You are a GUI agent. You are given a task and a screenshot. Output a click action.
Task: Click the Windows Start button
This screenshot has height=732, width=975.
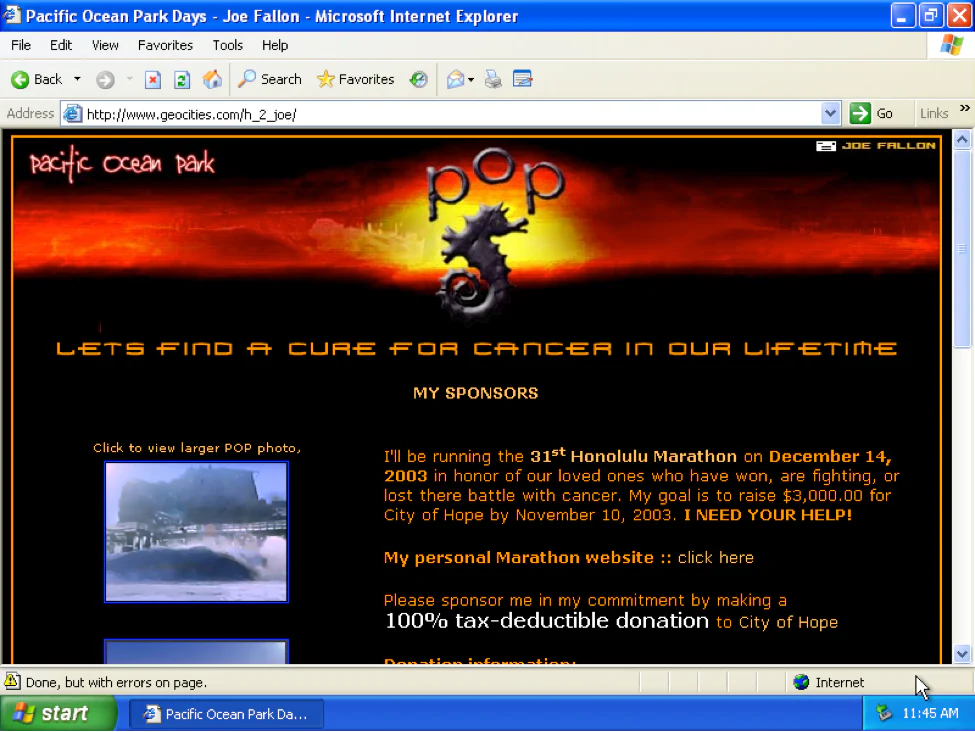pos(52,714)
